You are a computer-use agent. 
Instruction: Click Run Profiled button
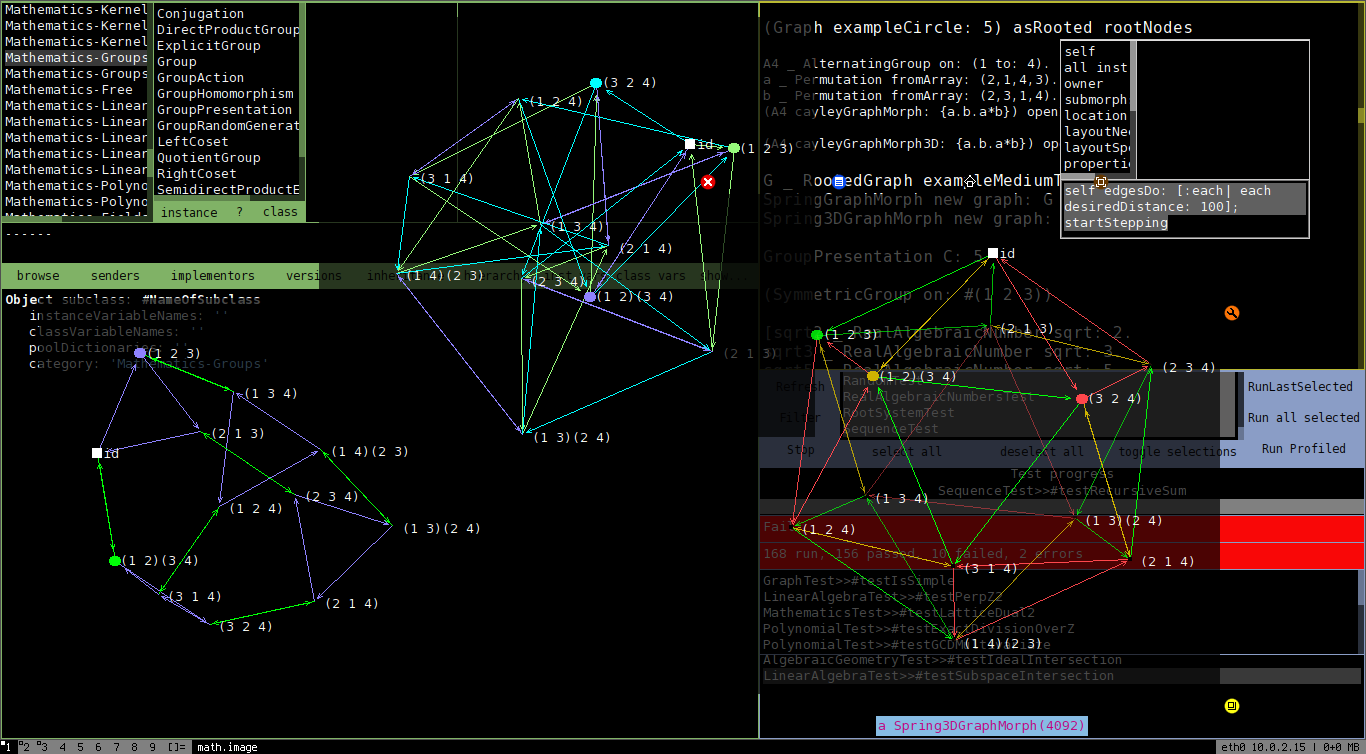[x=1303, y=449]
